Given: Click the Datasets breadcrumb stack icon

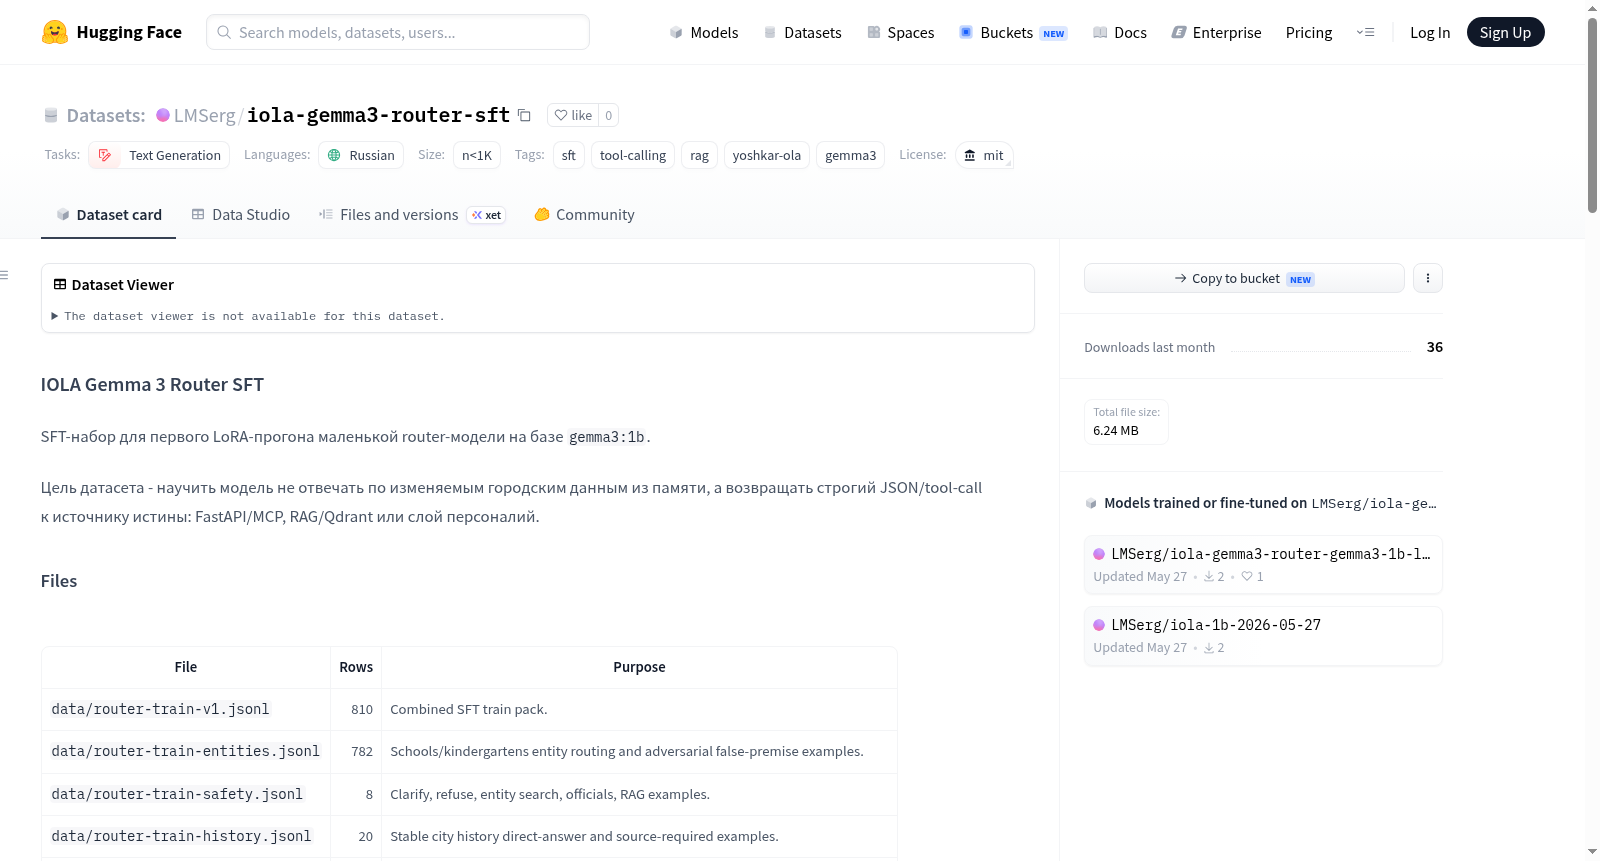Looking at the screenshot, I should [x=51, y=115].
